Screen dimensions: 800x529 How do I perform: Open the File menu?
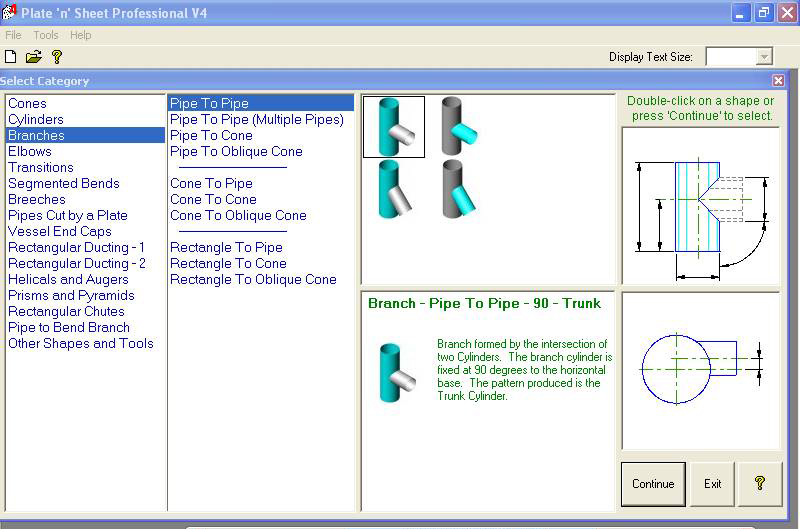[x=13, y=35]
